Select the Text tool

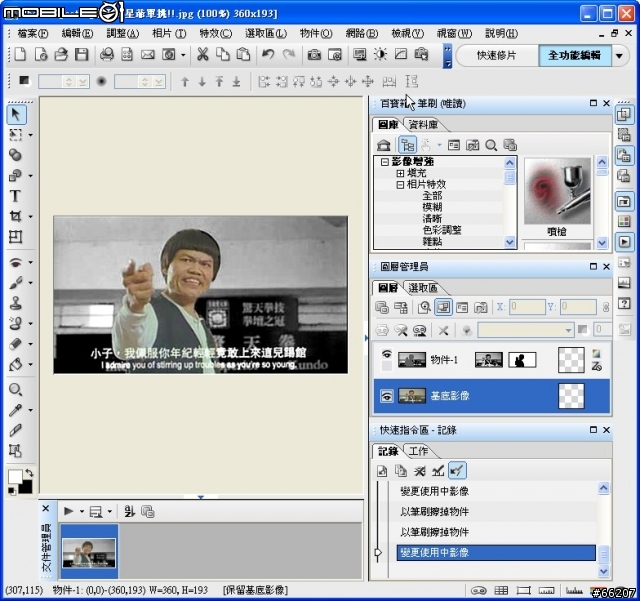tap(15, 196)
